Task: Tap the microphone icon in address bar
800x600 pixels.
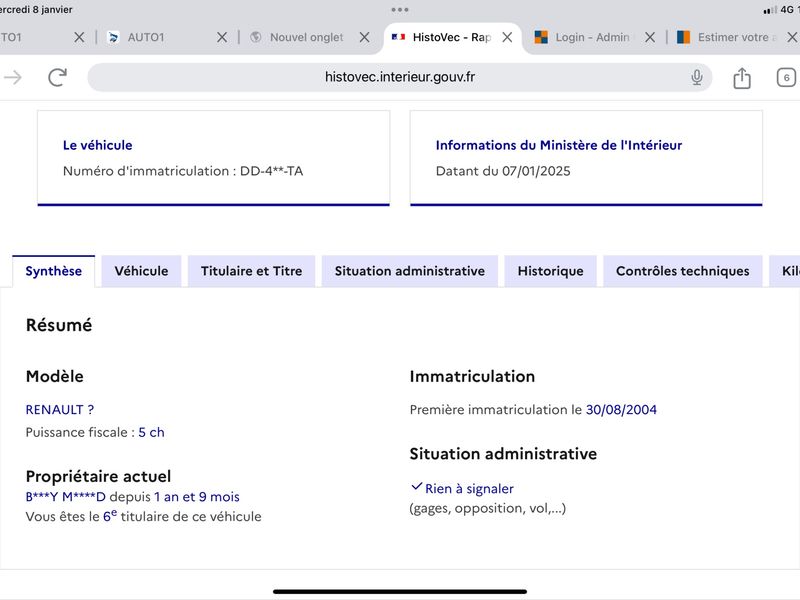Action: 696,77
